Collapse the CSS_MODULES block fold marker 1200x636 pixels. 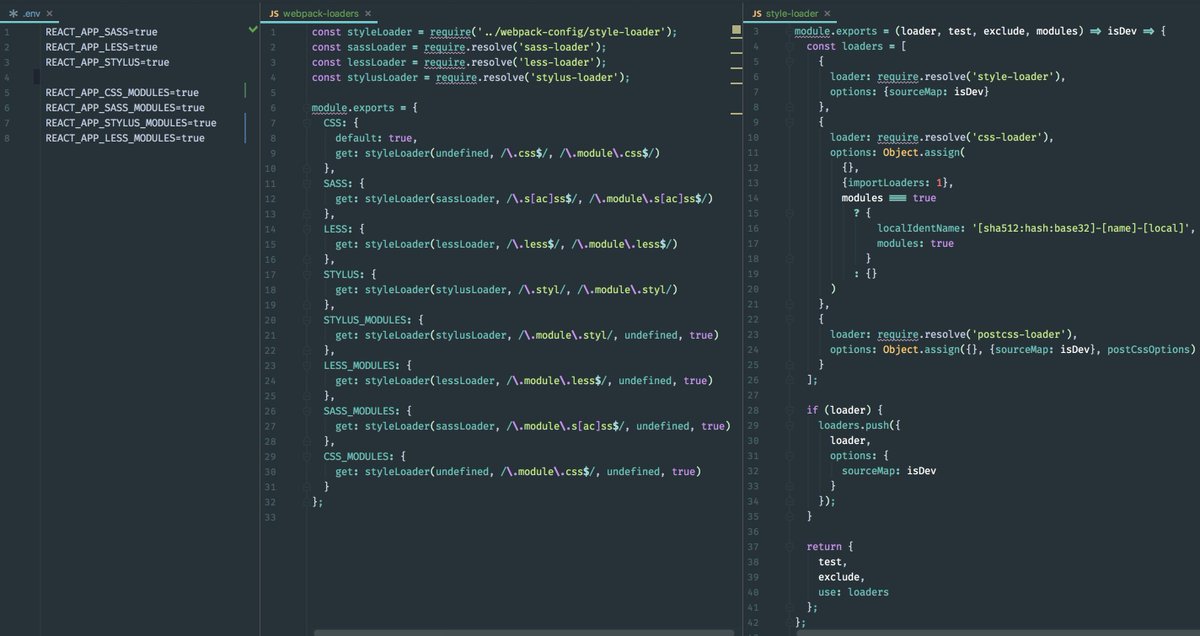pyautogui.click(x=306, y=456)
